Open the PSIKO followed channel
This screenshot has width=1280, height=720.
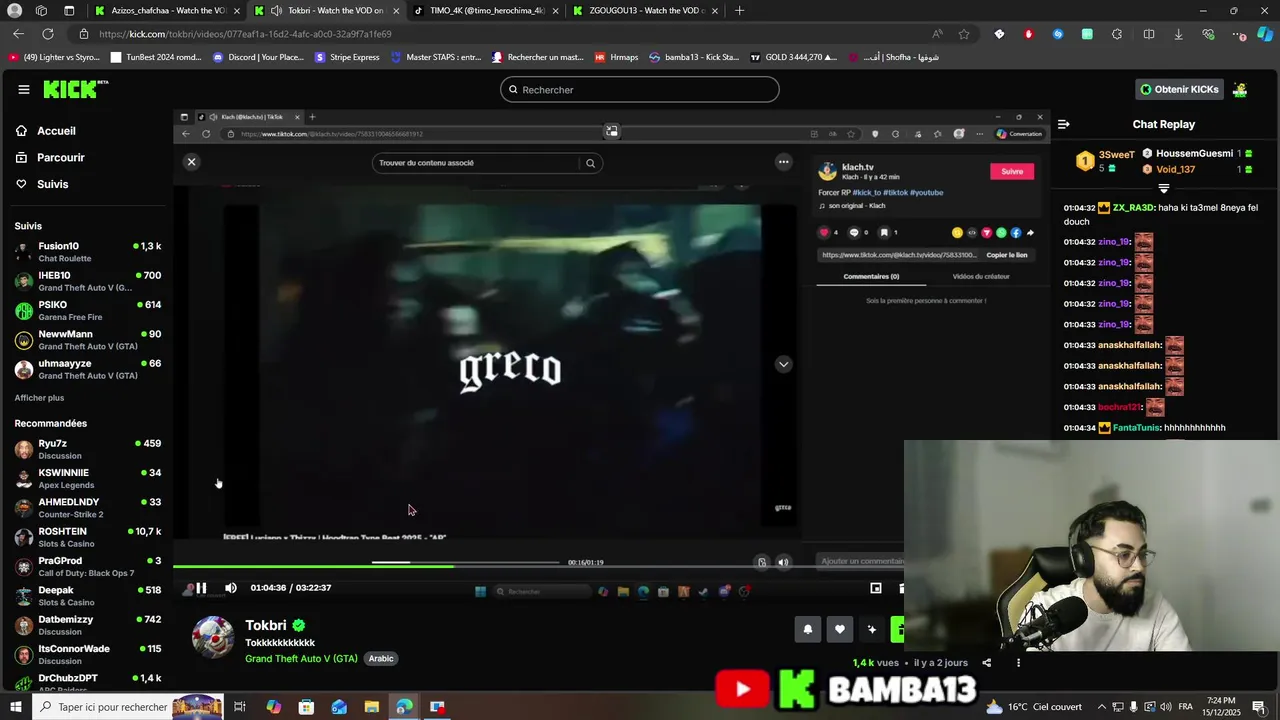click(88, 311)
